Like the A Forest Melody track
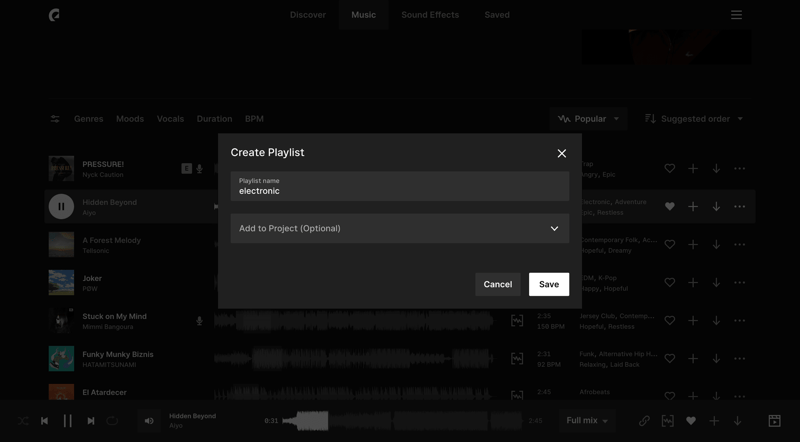 tap(670, 244)
